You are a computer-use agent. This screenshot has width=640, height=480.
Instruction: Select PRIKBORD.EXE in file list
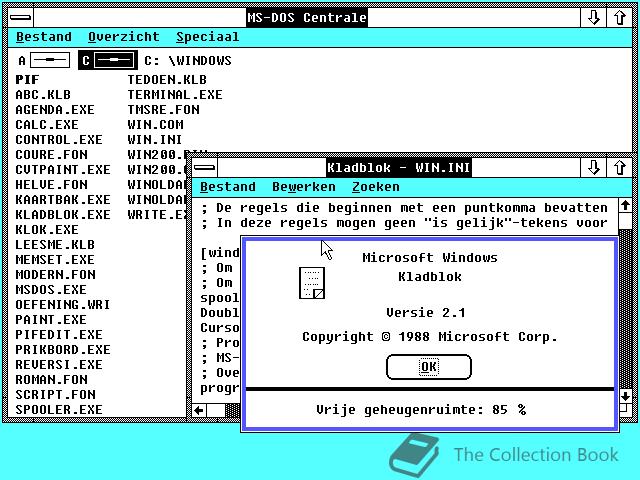click(x=63, y=350)
